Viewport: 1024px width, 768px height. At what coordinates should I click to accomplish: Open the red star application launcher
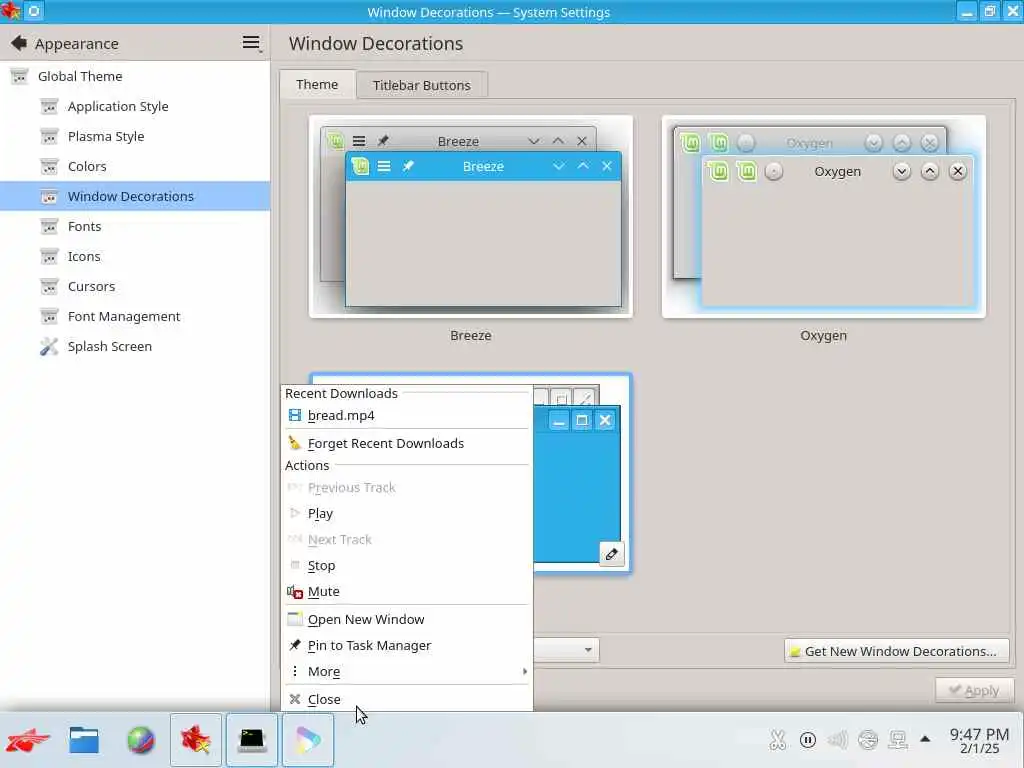27,741
